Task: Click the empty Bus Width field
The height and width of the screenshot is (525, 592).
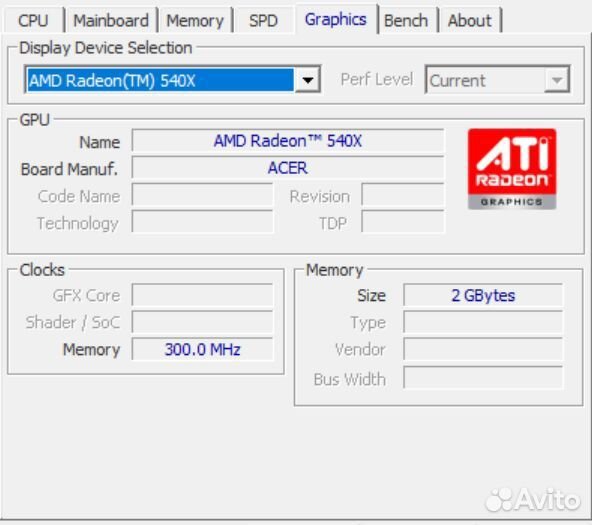Action: [x=483, y=377]
